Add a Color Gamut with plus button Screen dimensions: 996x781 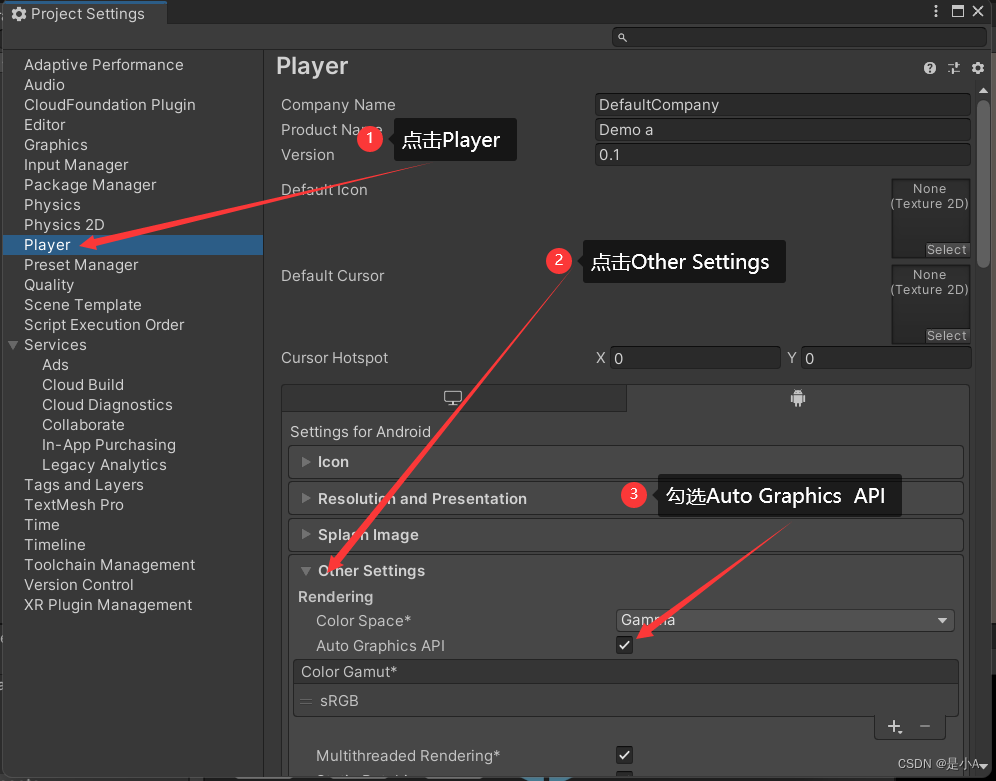pyautogui.click(x=894, y=726)
